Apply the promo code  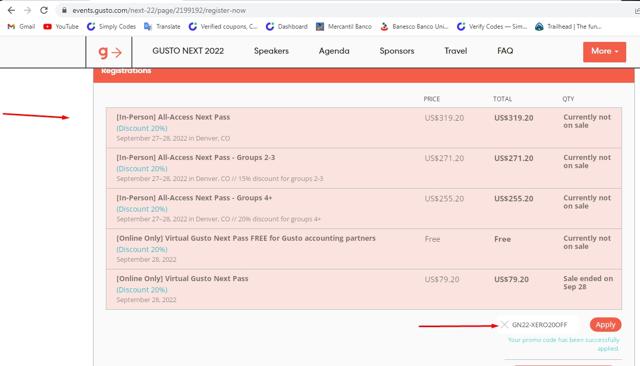[605, 325]
